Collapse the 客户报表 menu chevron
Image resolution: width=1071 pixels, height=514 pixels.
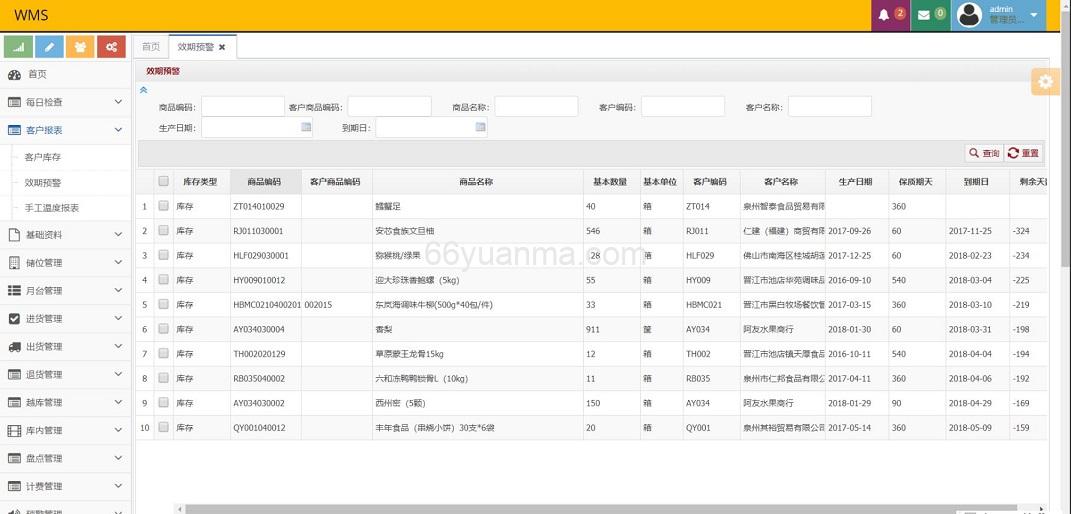click(118, 130)
